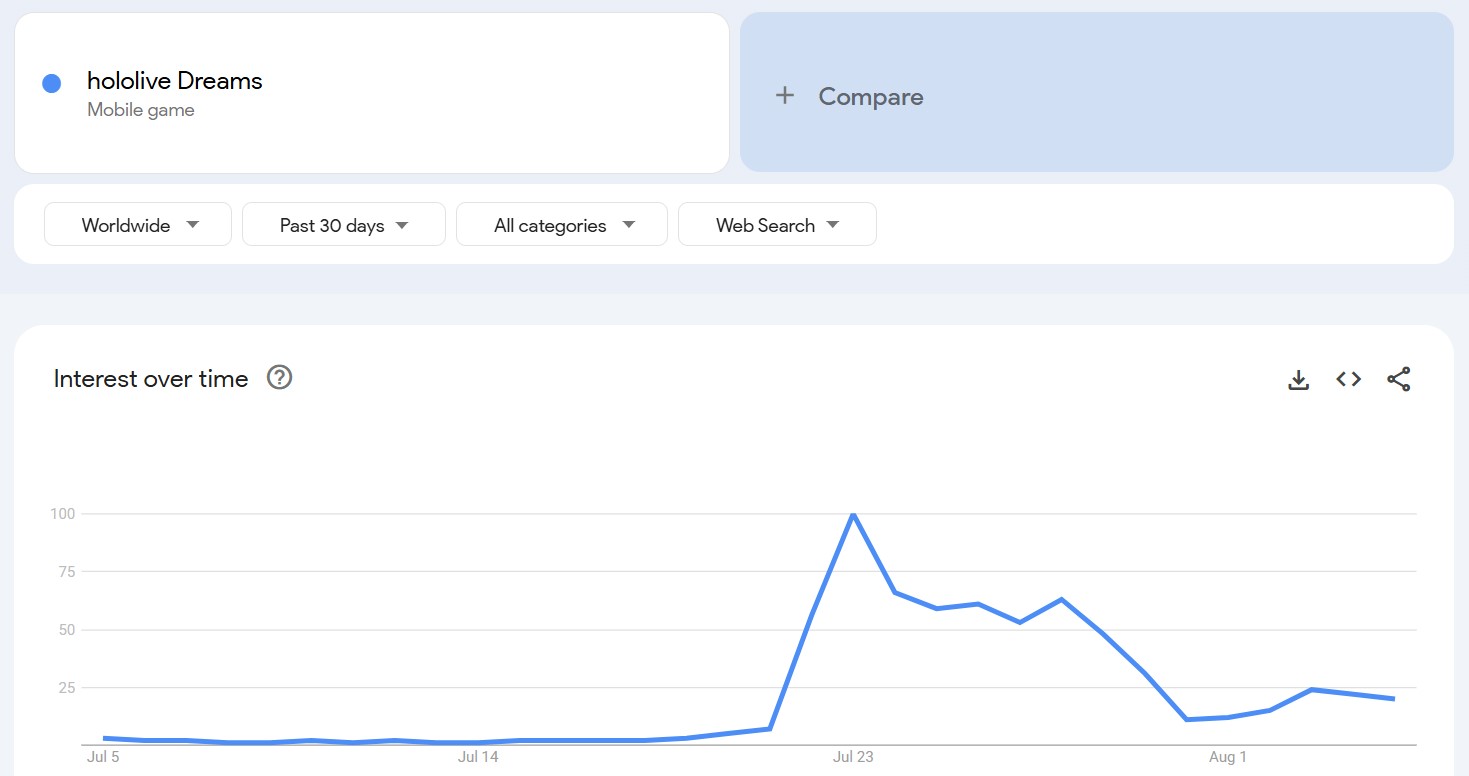The height and width of the screenshot is (776, 1469).
Task: Open the Past 30 days dropdown
Action: 344,224
